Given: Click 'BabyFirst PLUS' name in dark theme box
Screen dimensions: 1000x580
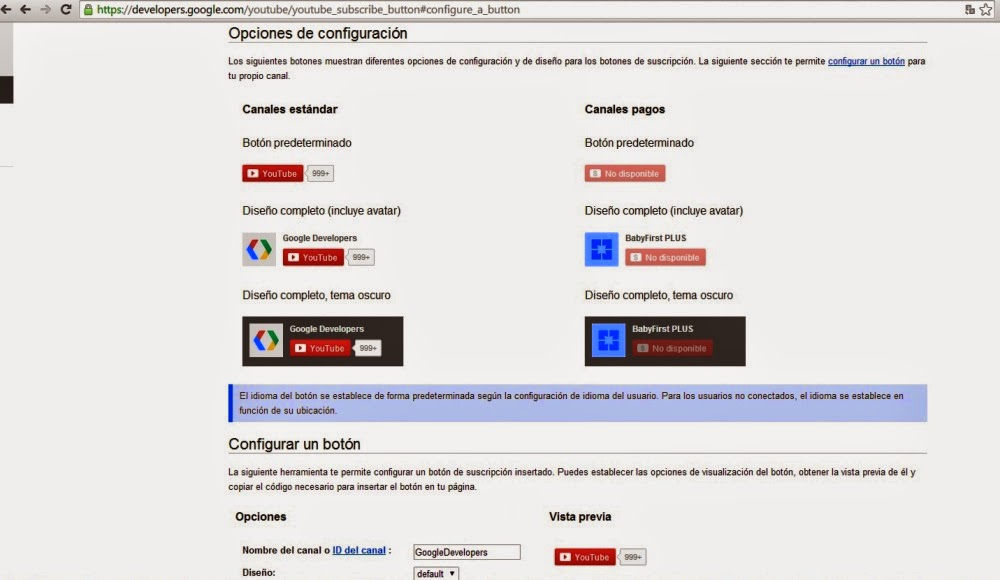Looking at the screenshot, I should [663, 329].
